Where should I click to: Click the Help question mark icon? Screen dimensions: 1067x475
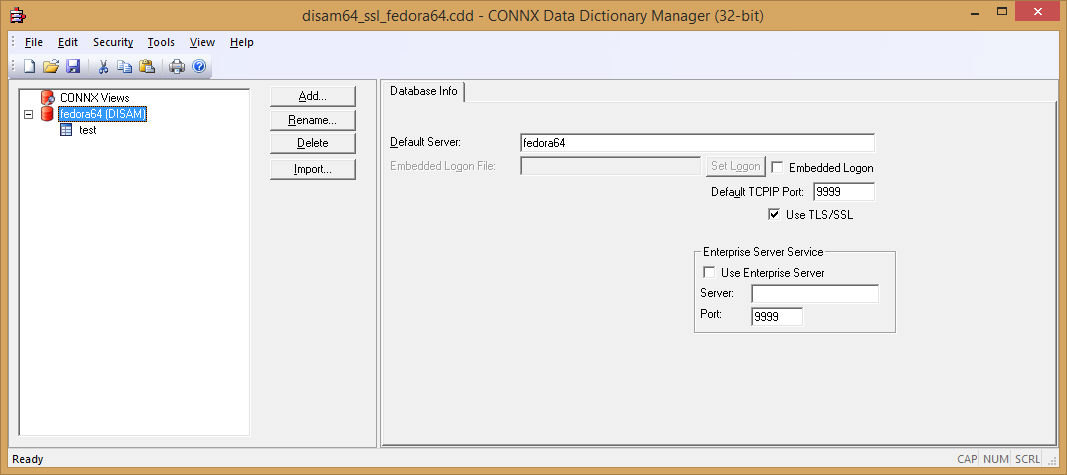click(x=199, y=66)
